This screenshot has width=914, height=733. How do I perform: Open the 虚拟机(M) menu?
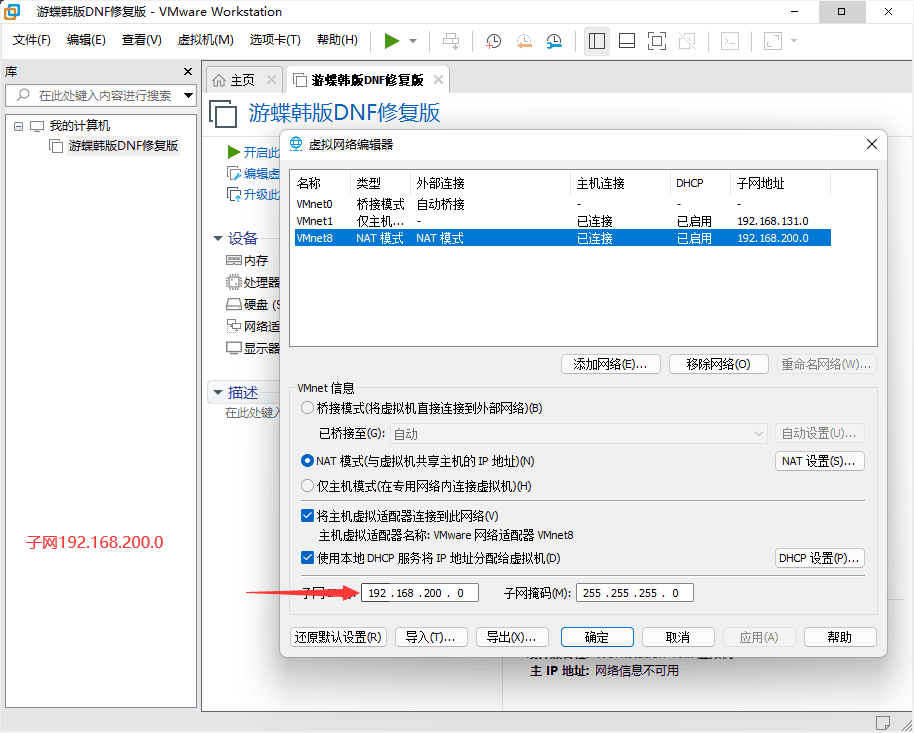205,40
